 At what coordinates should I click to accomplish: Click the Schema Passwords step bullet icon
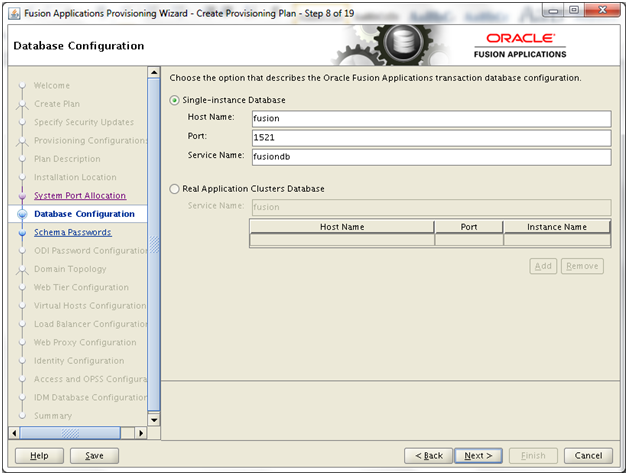pyautogui.click(x=22, y=233)
